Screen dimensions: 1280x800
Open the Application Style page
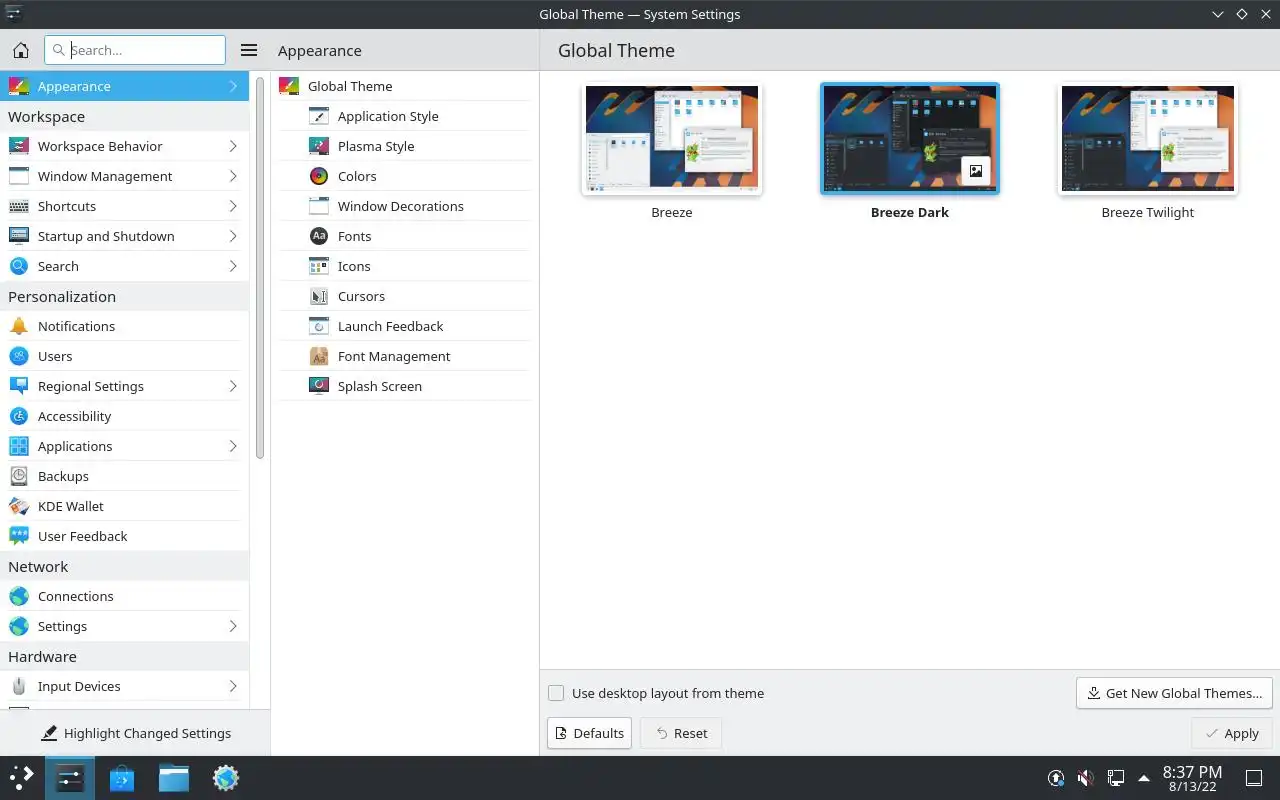[x=404, y=116]
